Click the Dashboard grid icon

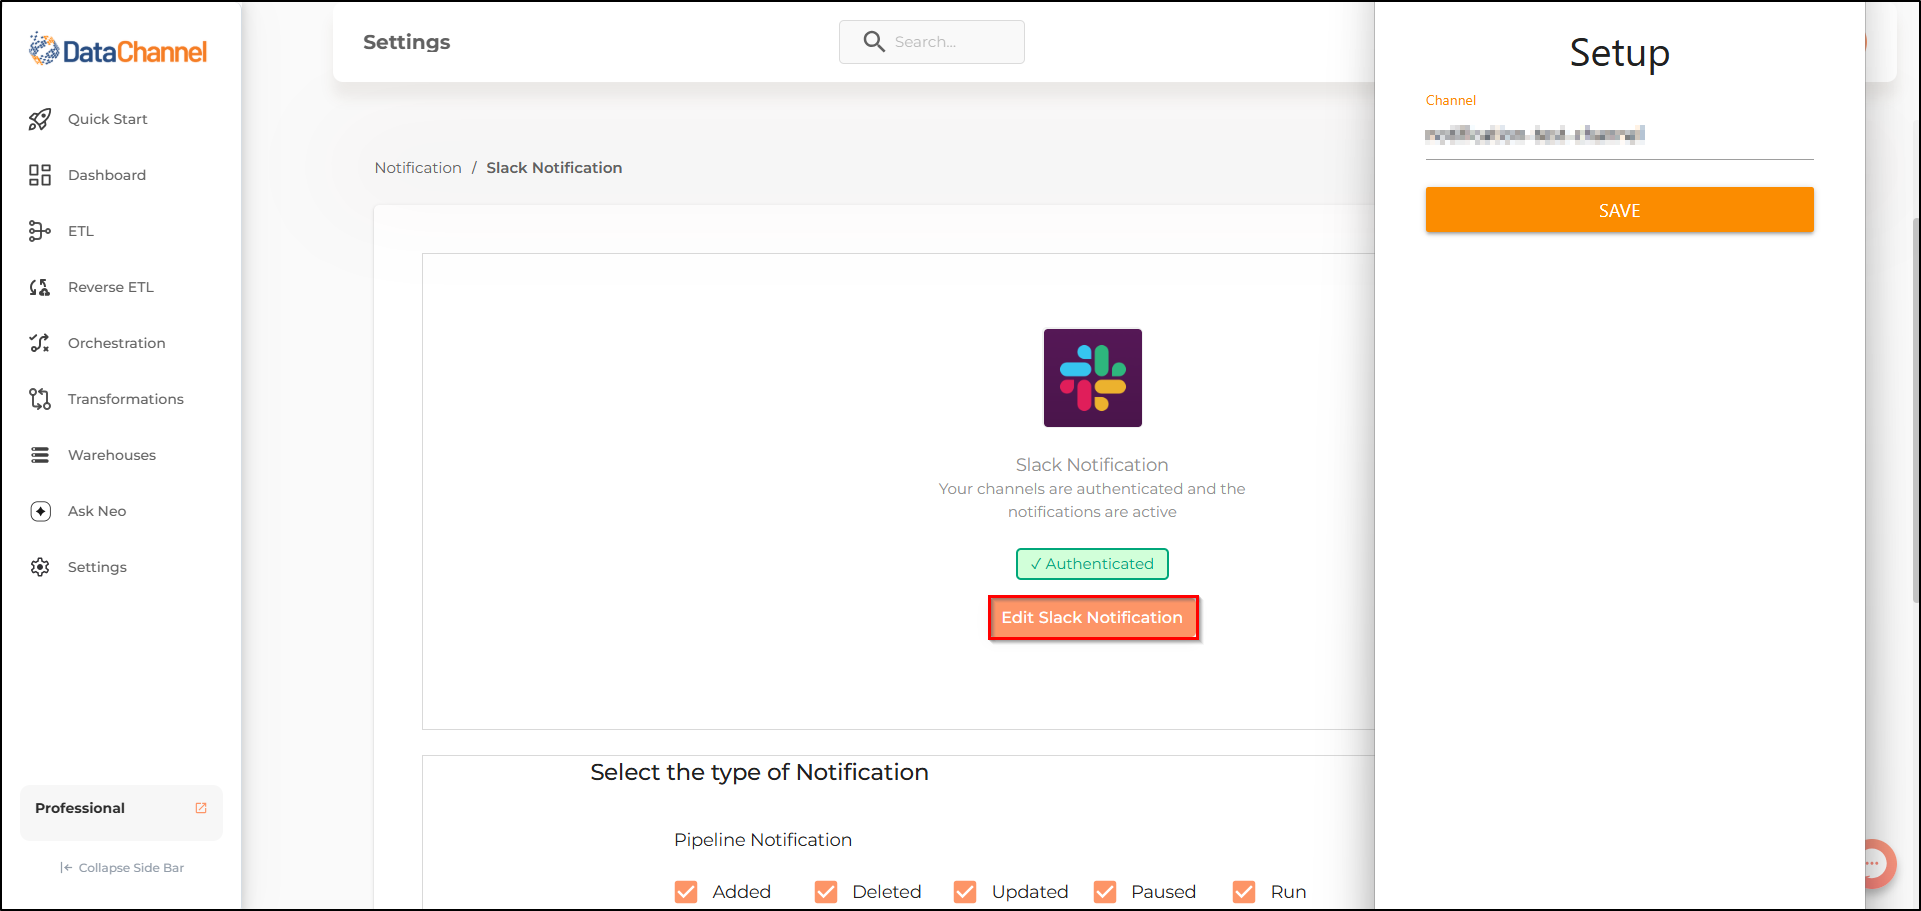click(40, 175)
